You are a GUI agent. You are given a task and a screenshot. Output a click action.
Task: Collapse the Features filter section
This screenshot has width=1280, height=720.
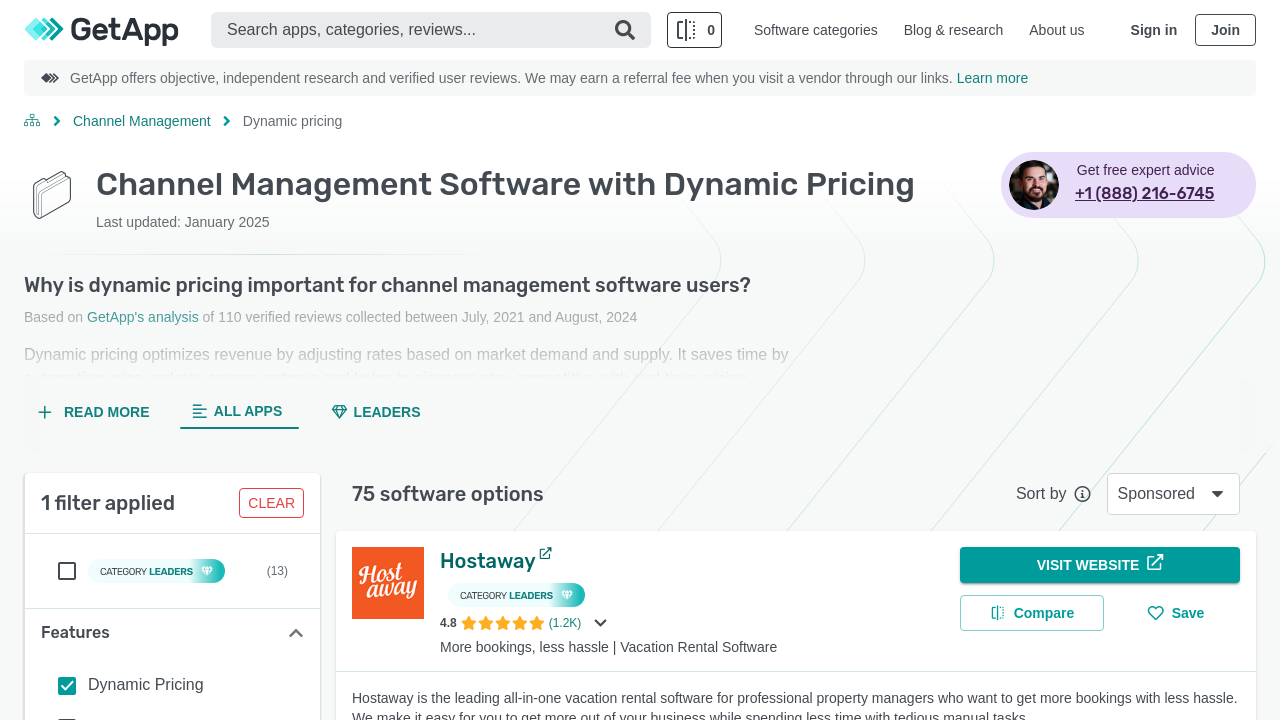(x=296, y=633)
